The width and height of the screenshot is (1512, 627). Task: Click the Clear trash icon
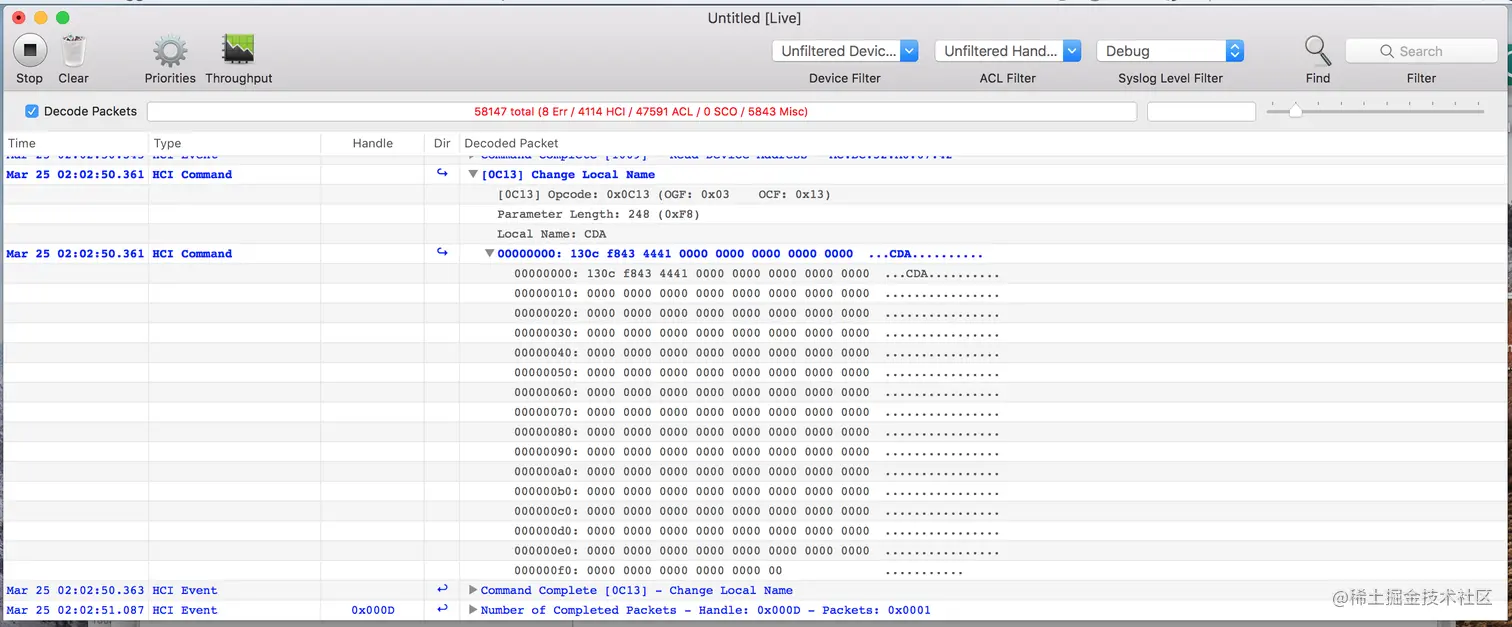tap(73, 50)
